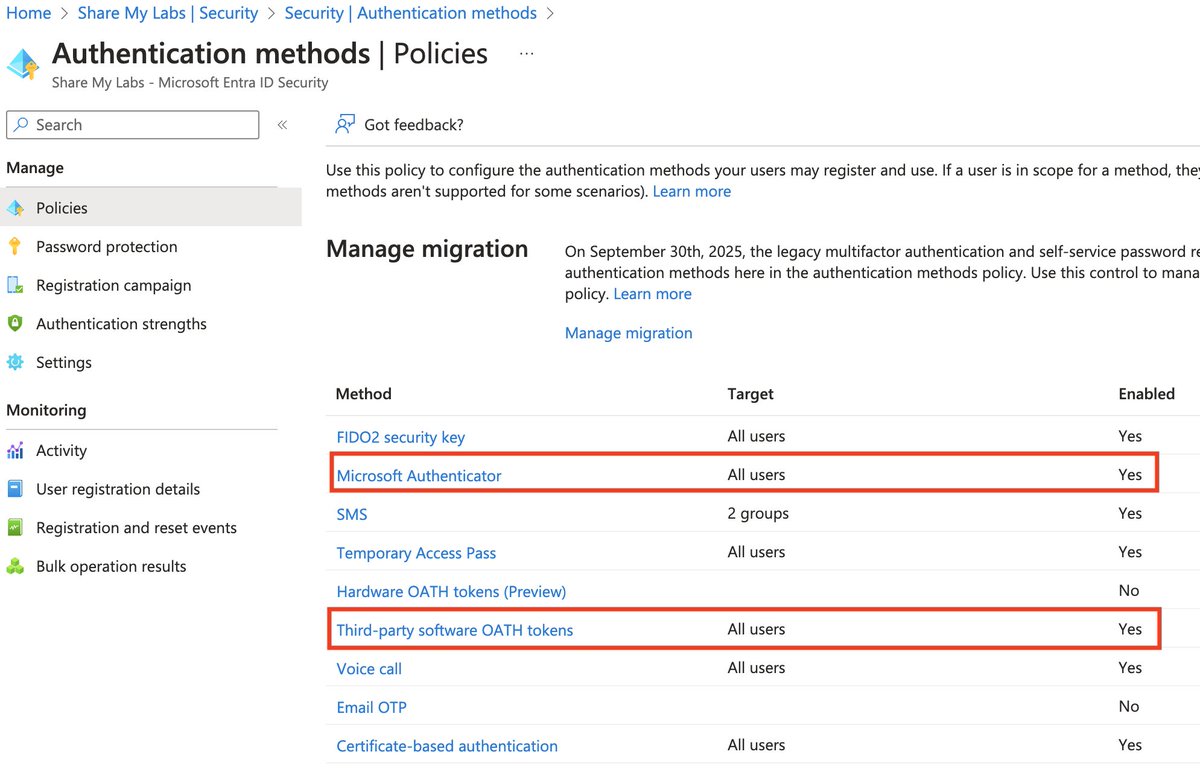Select Temporary Access Pass method
Image resolution: width=1200 pixels, height=775 pixels.
point(416,553)
